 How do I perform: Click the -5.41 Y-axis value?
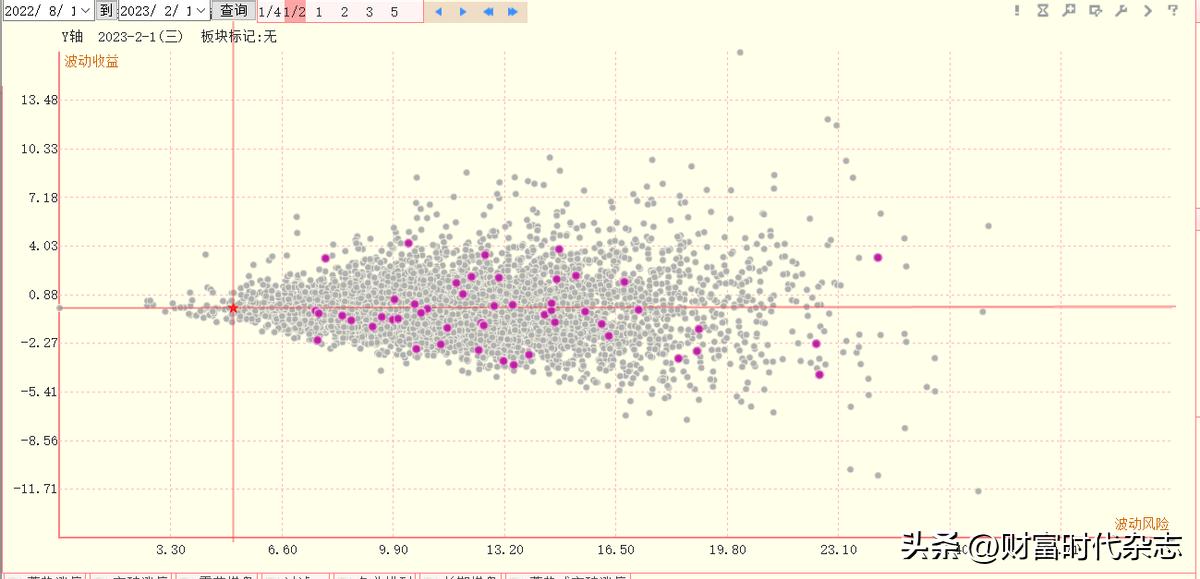41,391
